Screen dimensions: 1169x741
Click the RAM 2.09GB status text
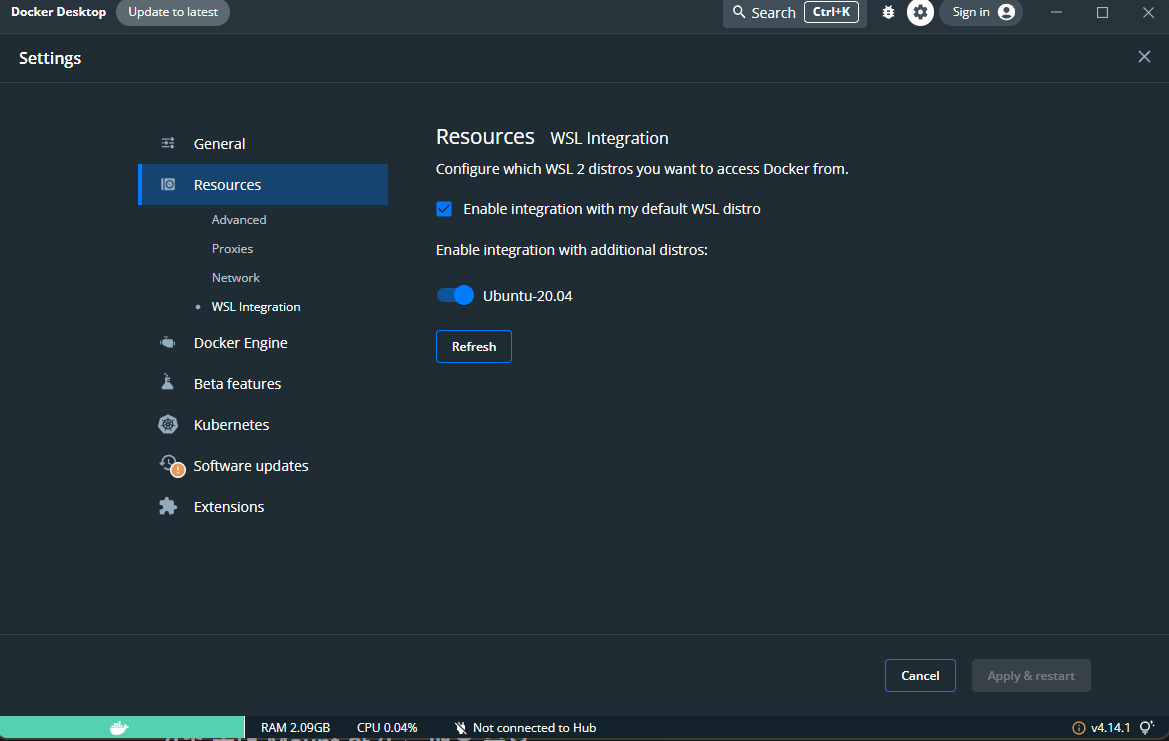pyautogui.click(x=295, y=728)
